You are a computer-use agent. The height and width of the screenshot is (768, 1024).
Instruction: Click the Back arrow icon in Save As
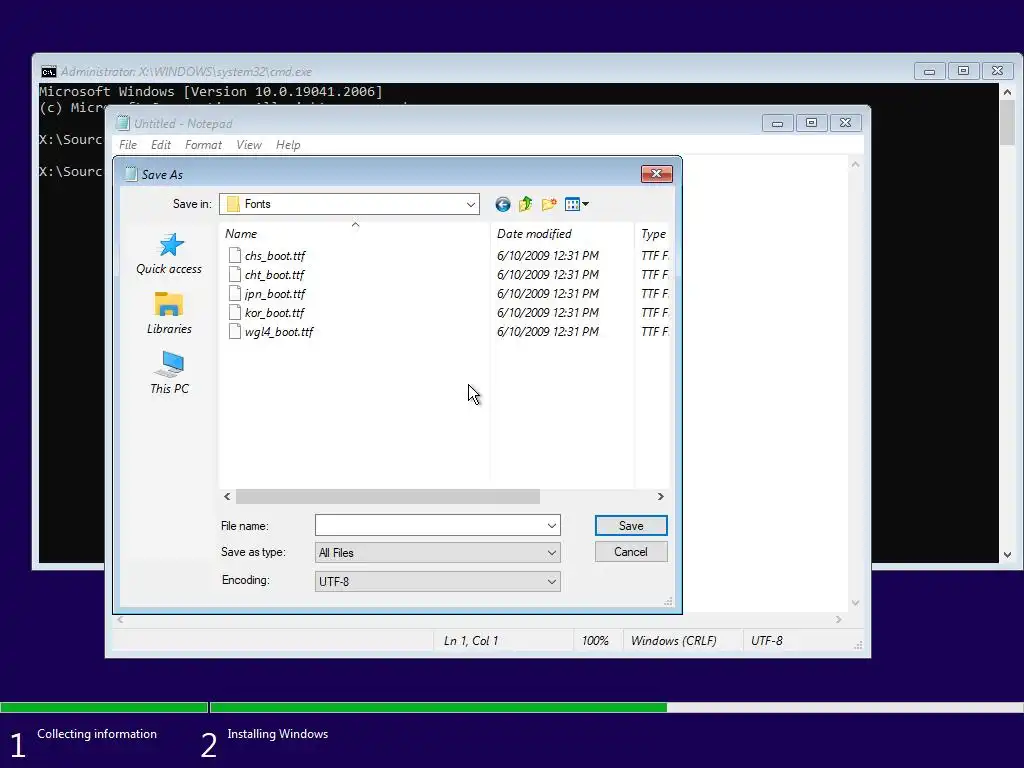[502, 204]
